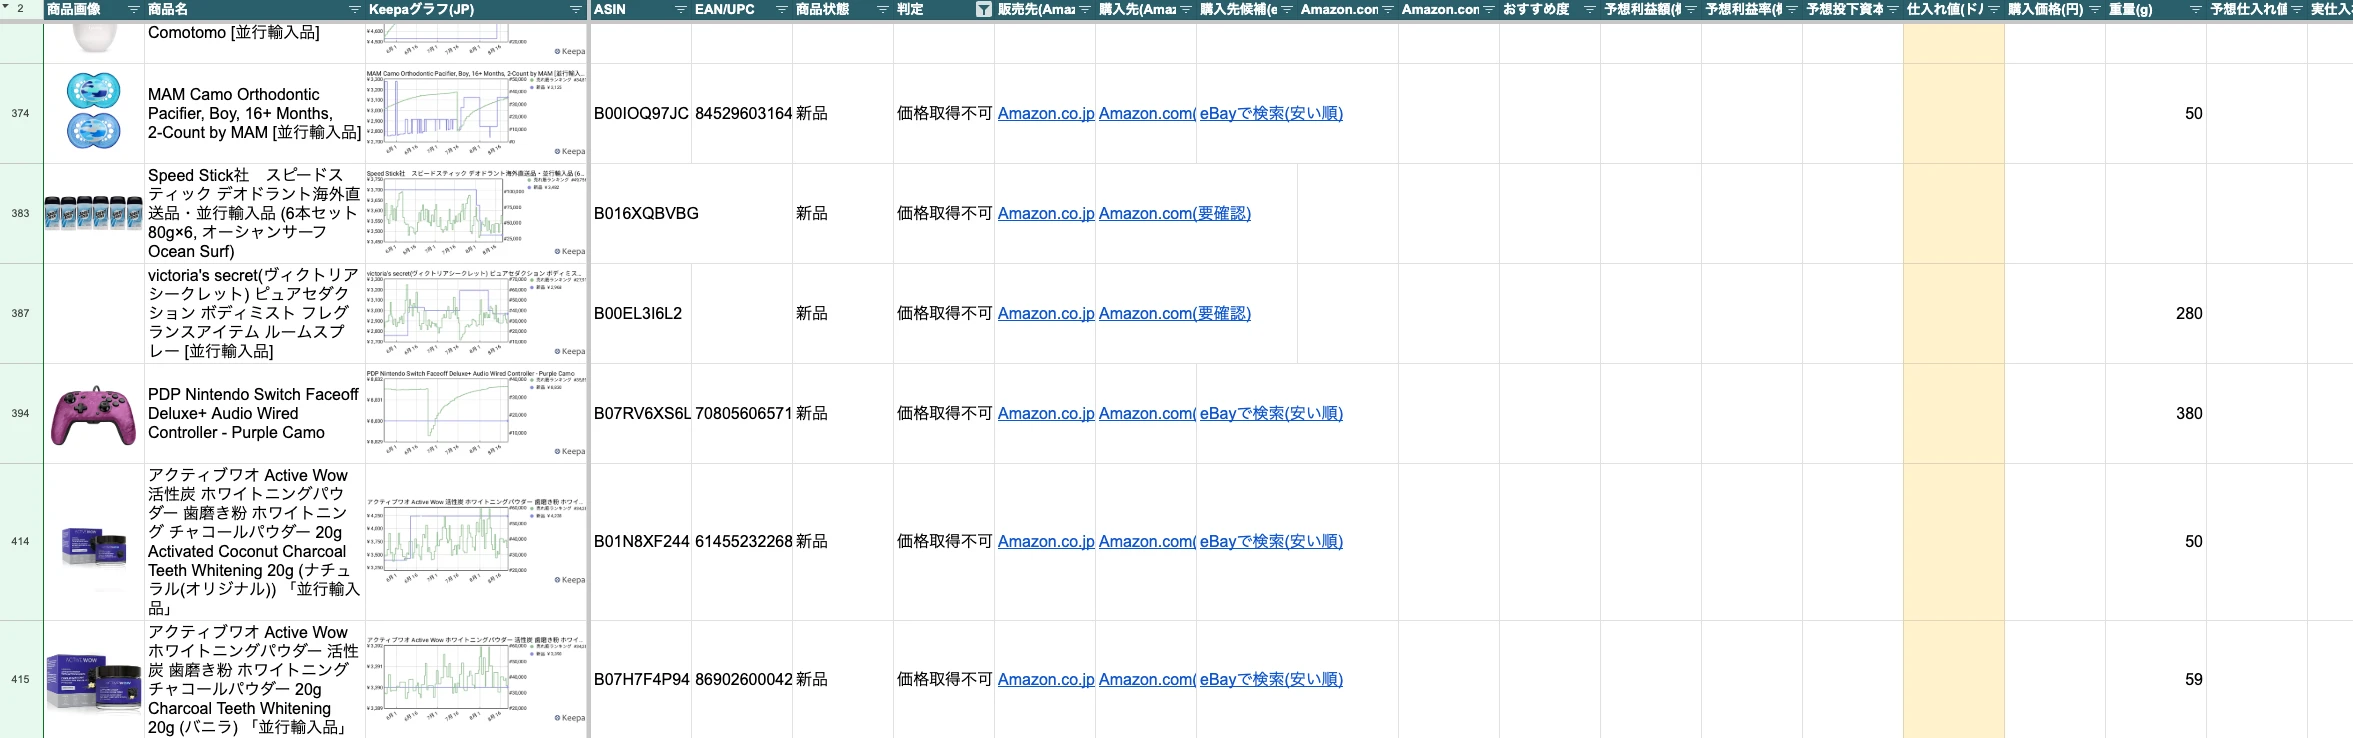Select Keepa graph for Speed Stick row

click(476, 214)
